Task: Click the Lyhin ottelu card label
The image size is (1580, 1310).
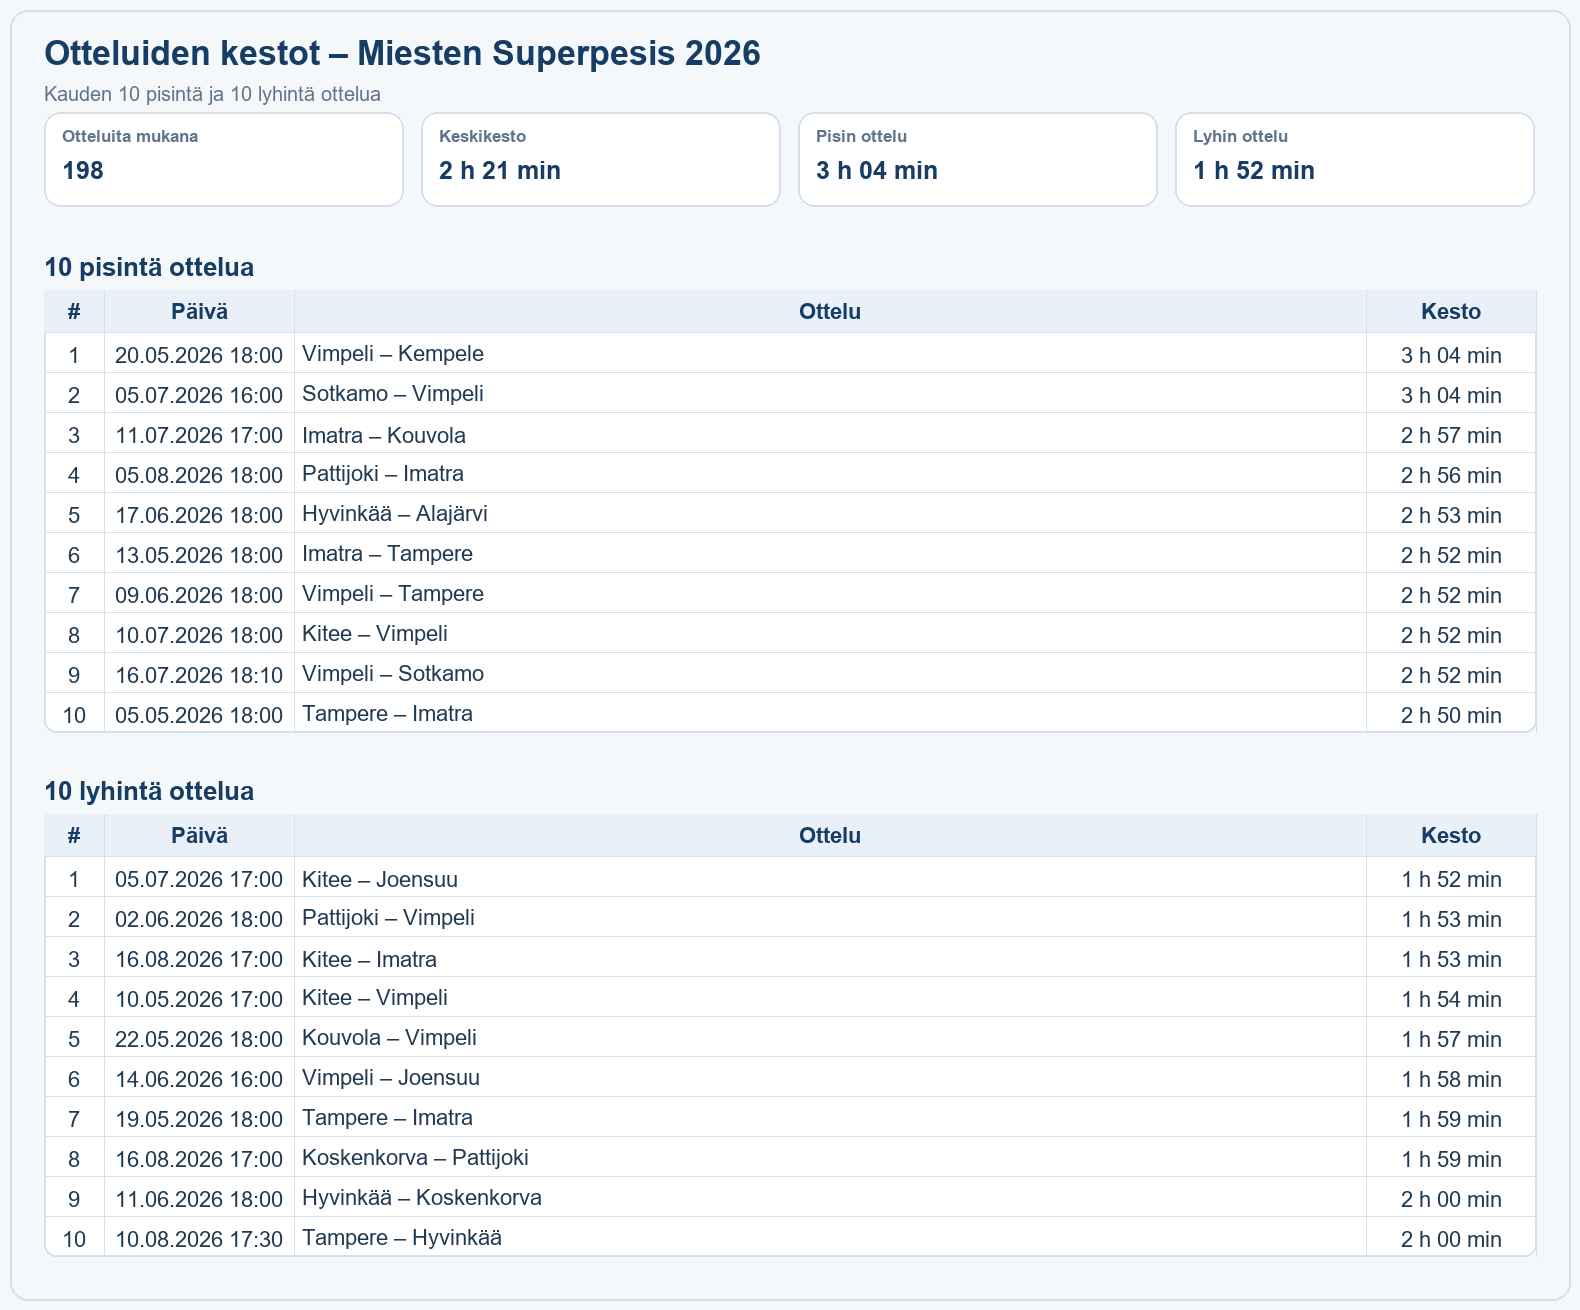Action: pos(1240,136)
